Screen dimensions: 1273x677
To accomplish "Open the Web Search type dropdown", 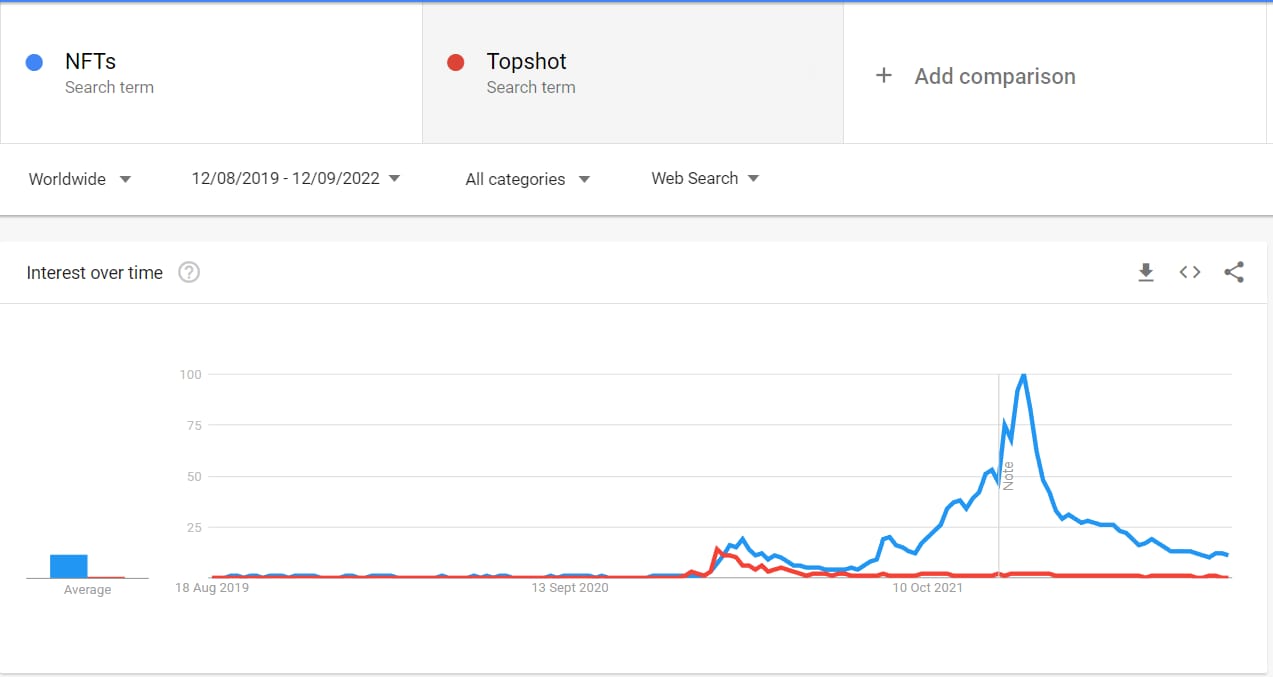I will [x=705, y=178].
